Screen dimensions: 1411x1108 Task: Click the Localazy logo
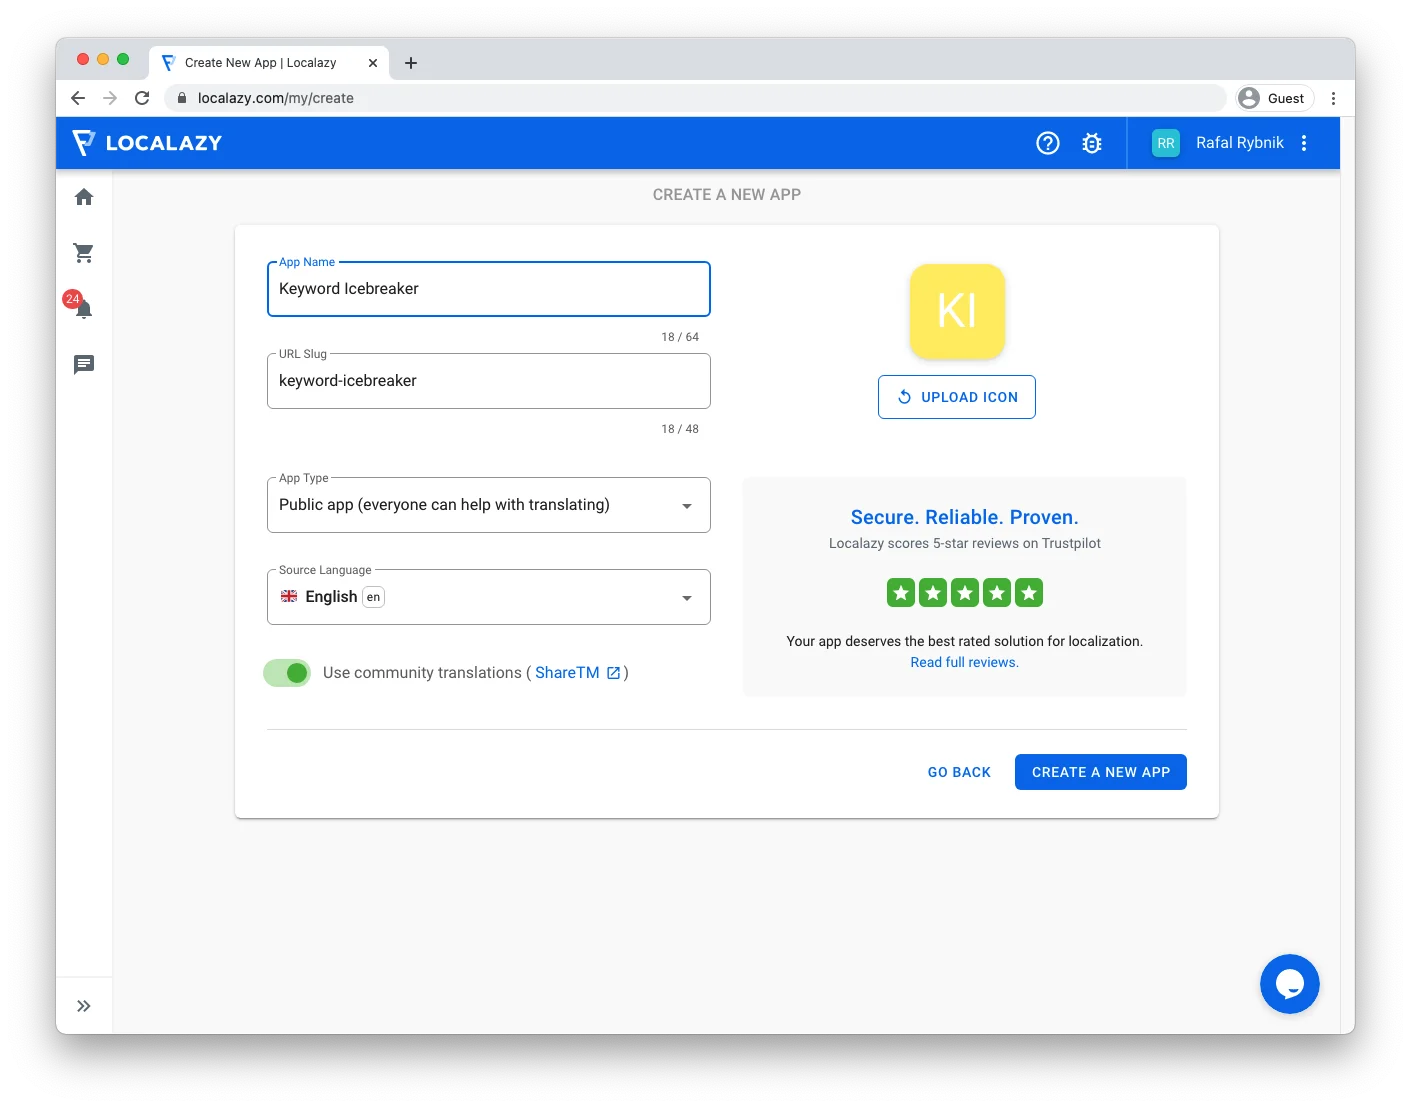[148, 143]
